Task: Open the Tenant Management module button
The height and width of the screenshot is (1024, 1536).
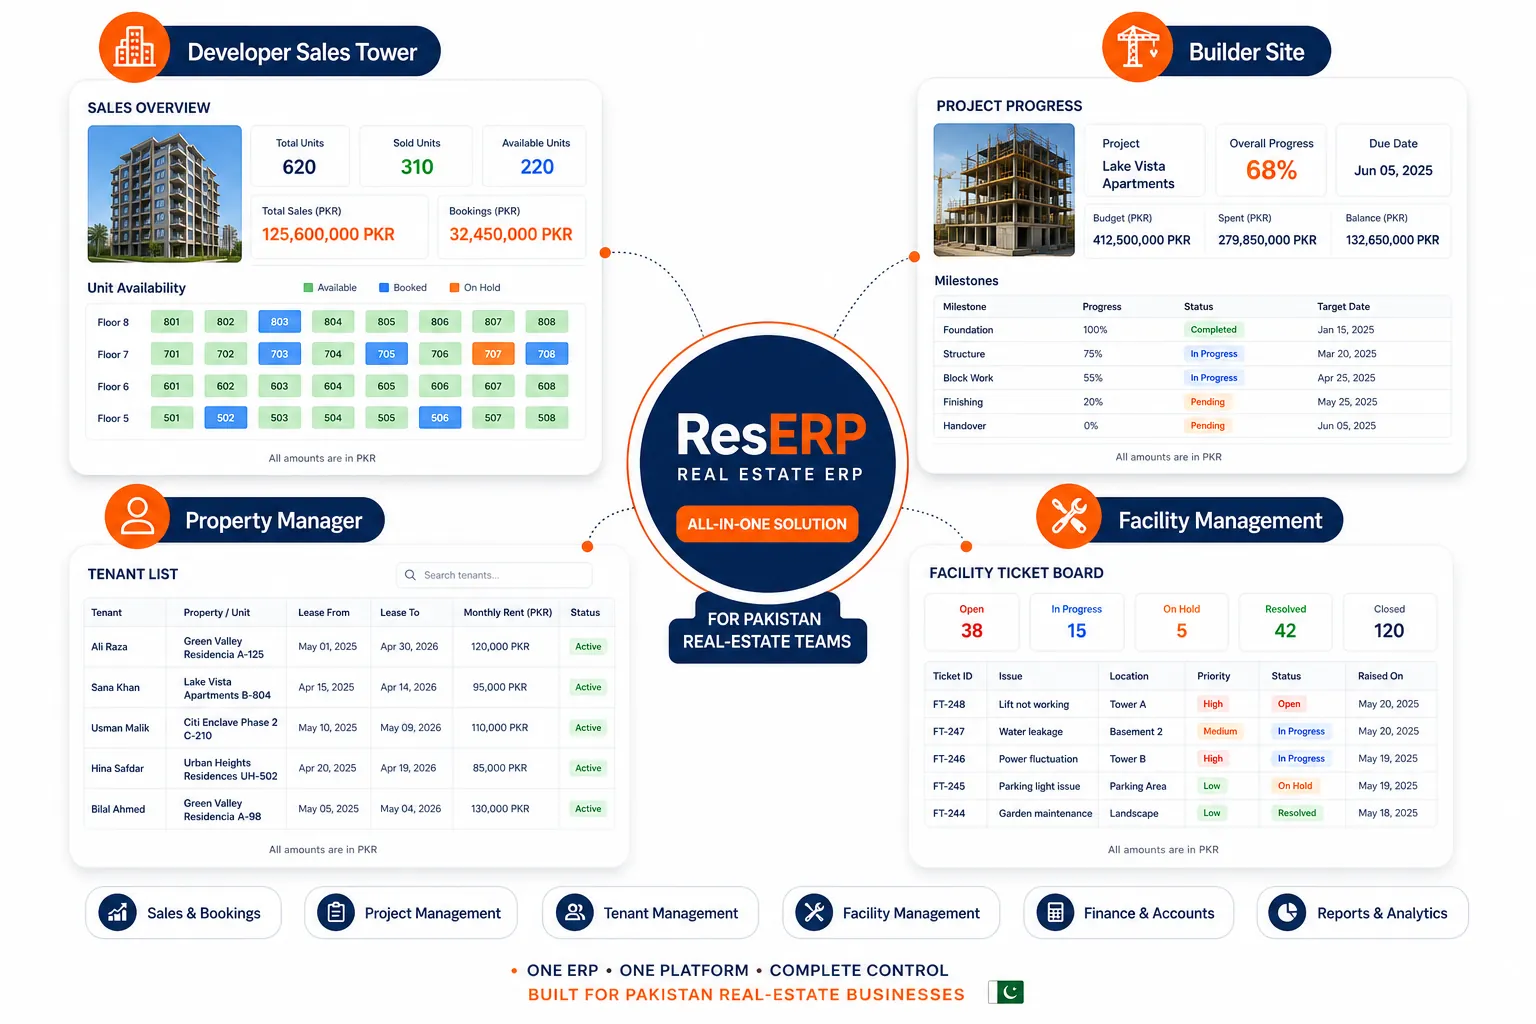Action: pyautogui.click(x=650, y=912)
